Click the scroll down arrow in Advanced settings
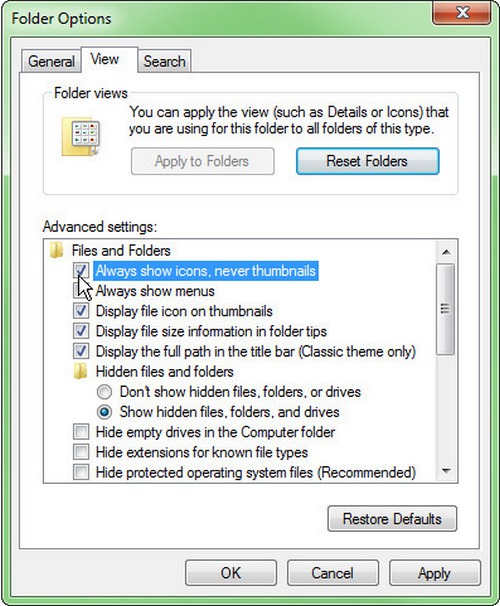 (x=446, y=470)
